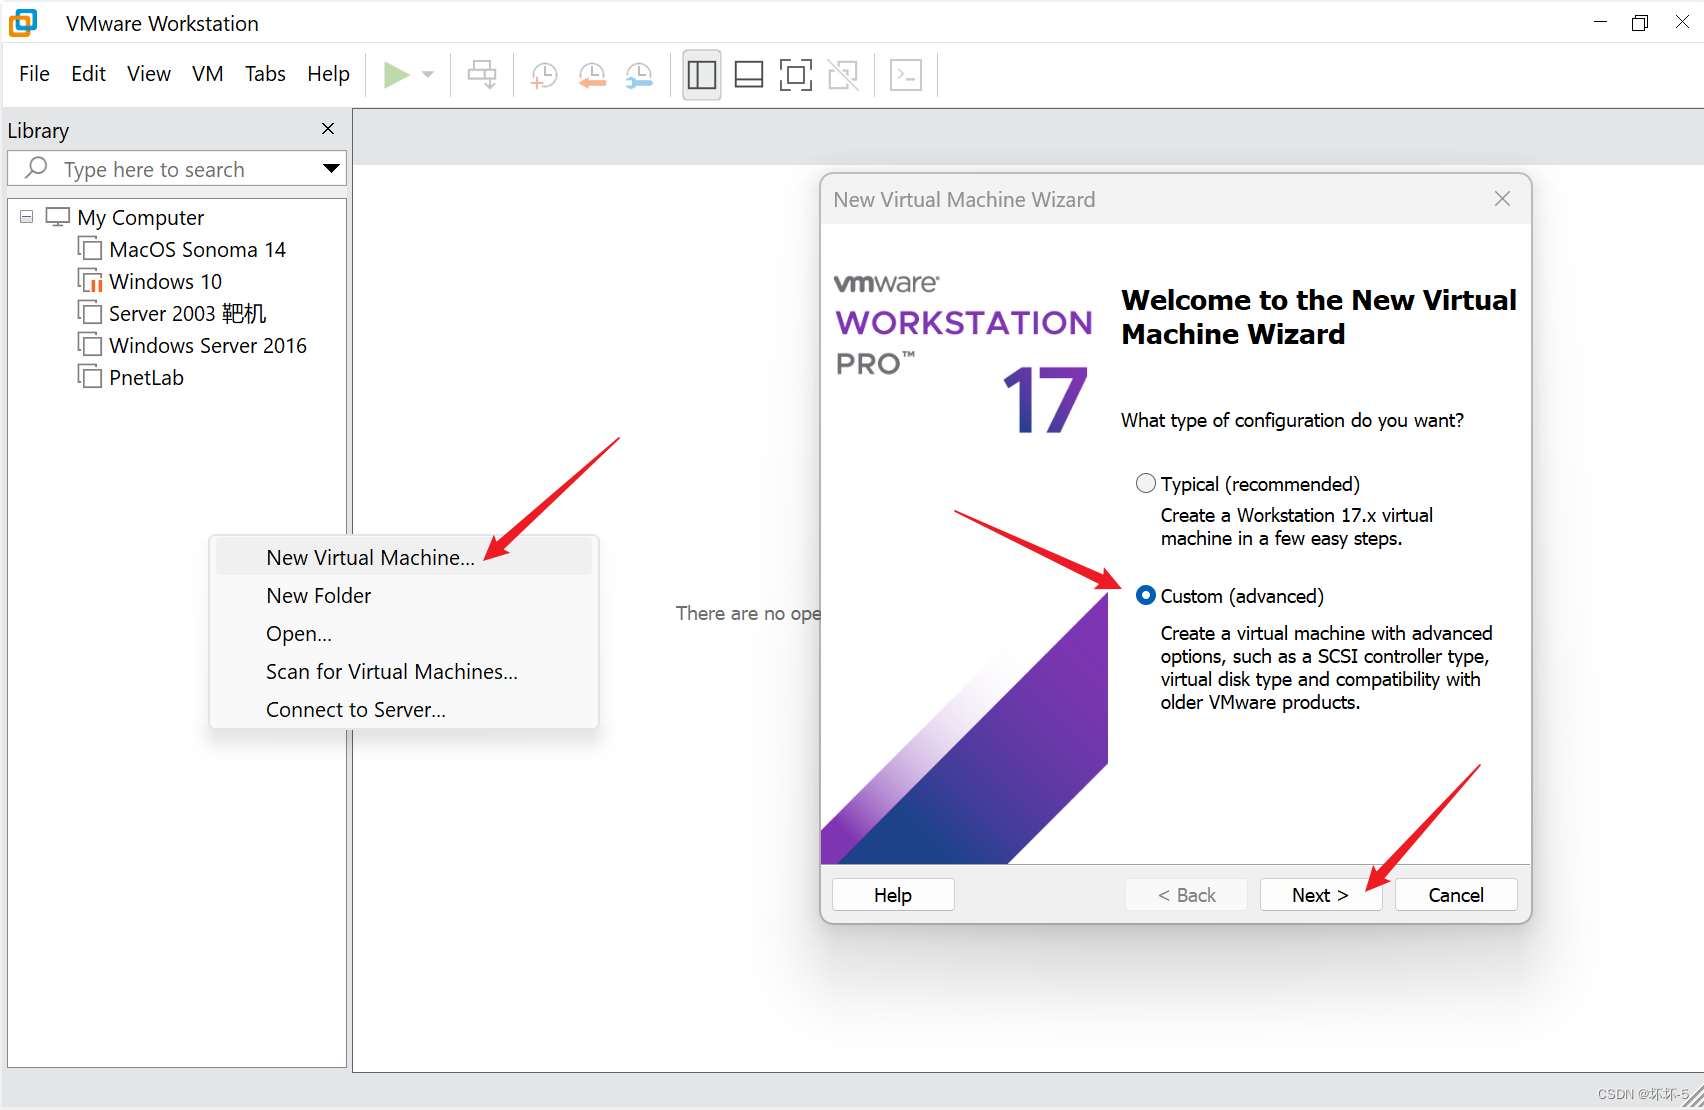Cancel the New Virtual Machine Wizard
The image size is (1704, 1110).
(1456, 895)
